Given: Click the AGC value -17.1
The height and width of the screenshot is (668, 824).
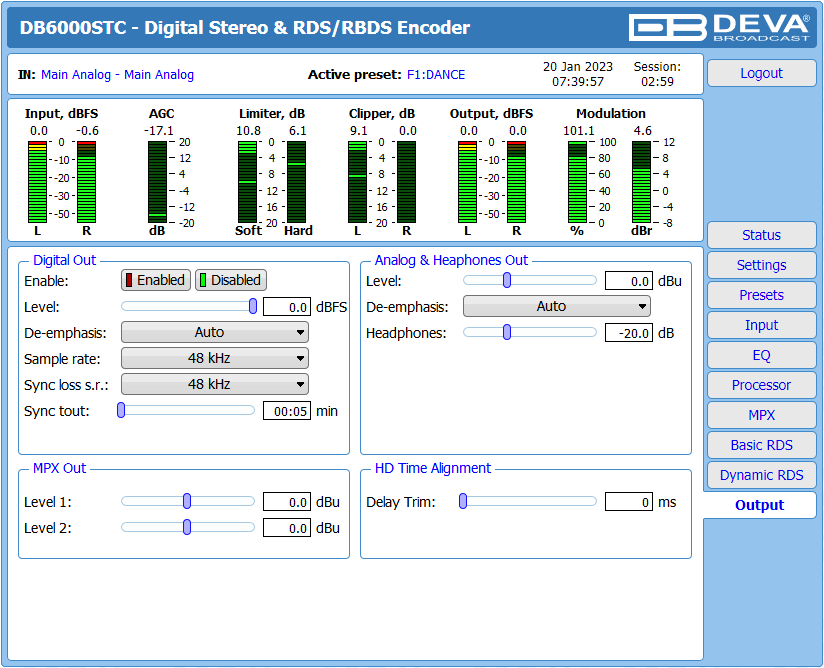Looking at the screenshot, I should pos(159,130).
